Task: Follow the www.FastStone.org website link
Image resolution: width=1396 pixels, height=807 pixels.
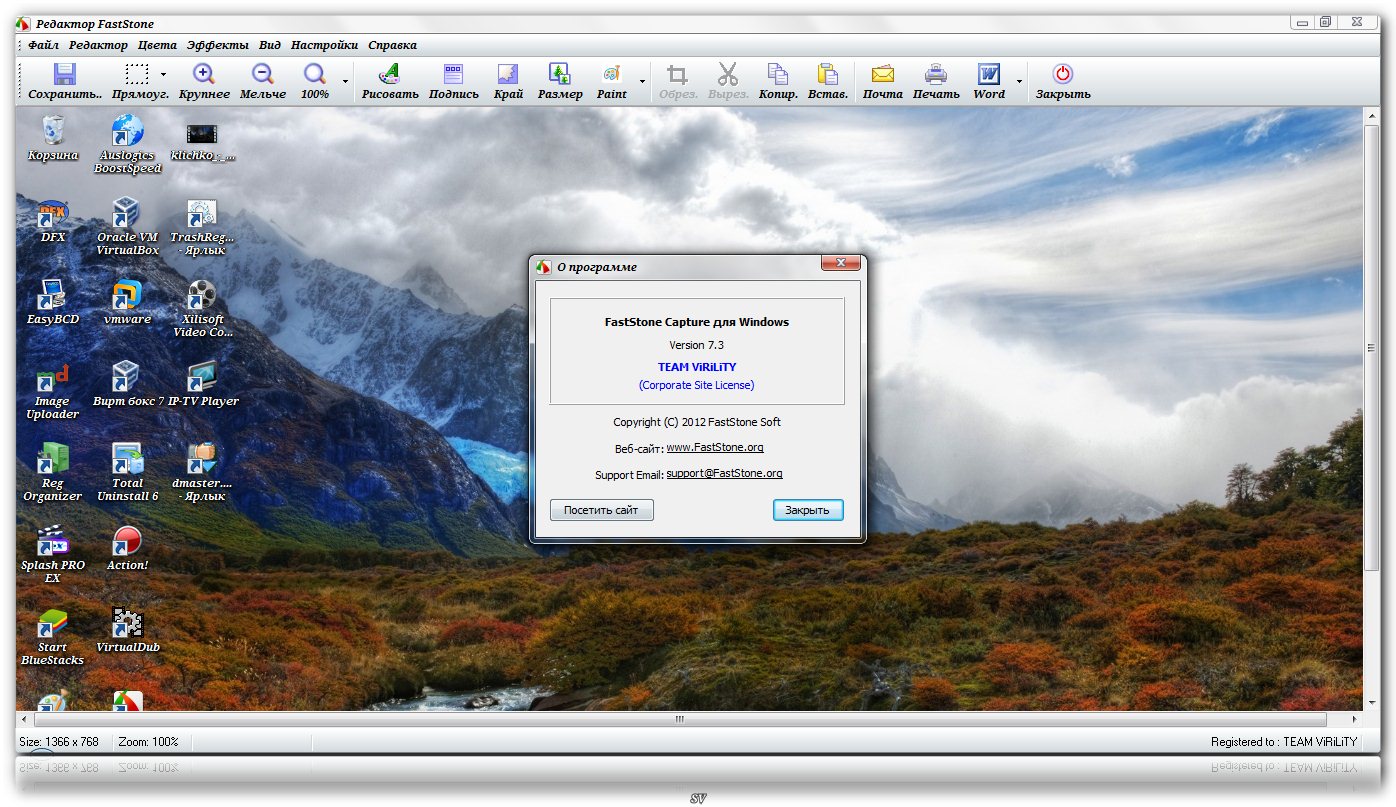Action: [714, 448]
